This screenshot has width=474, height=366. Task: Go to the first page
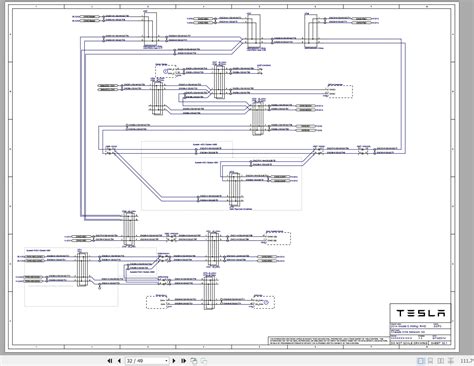[110, 361]
